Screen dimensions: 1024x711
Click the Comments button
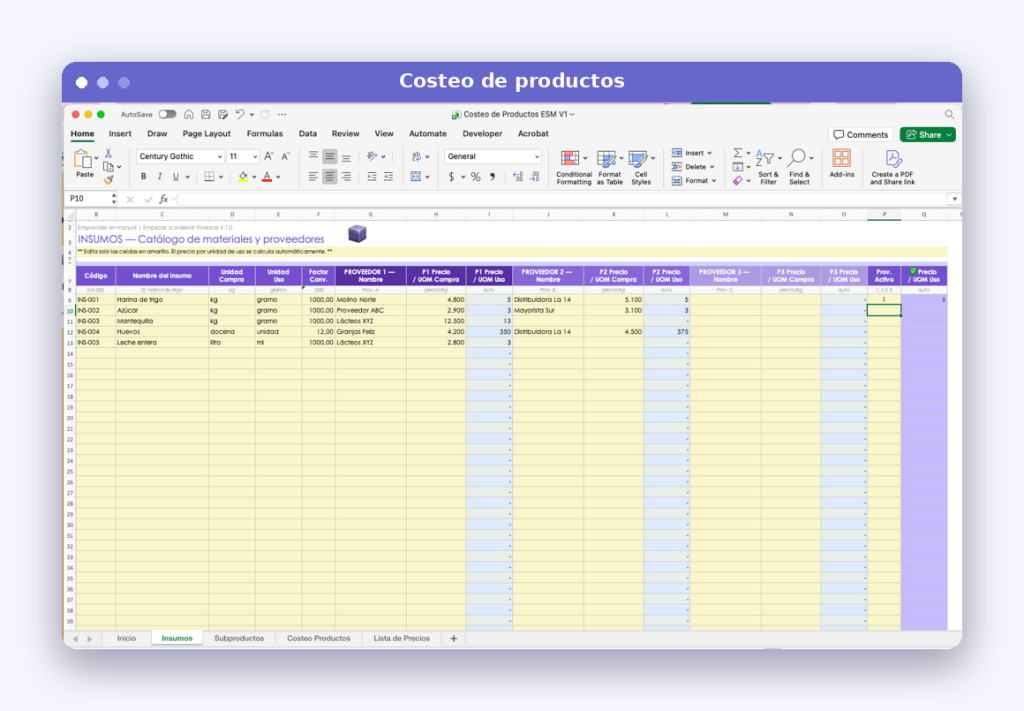(x=861, y=135)
